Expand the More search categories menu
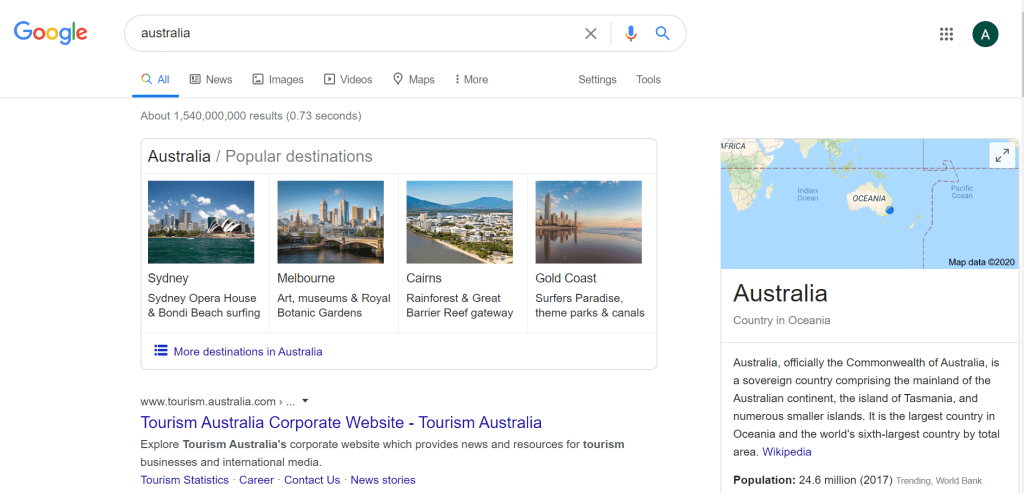1024x493 pixels. pos(471,80)
